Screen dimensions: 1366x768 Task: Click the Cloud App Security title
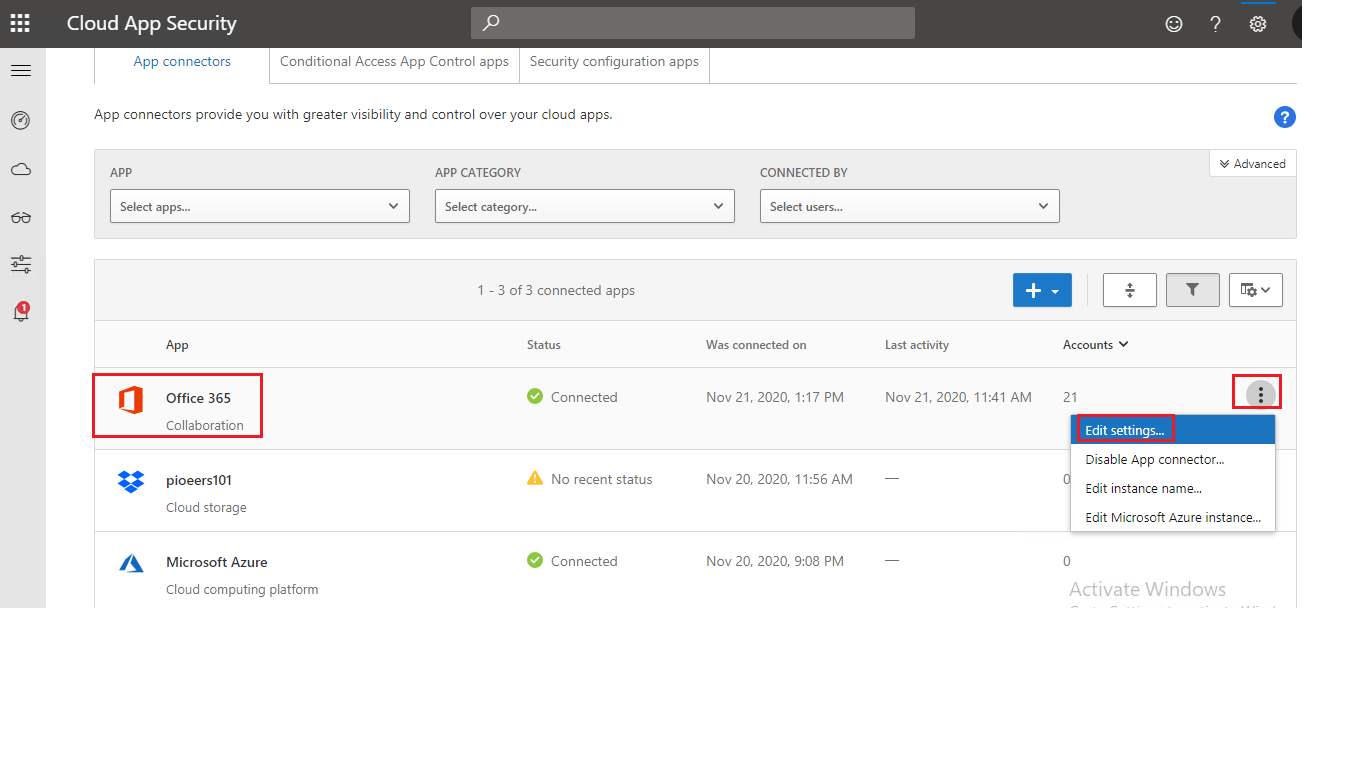click(x=152, y=23)
